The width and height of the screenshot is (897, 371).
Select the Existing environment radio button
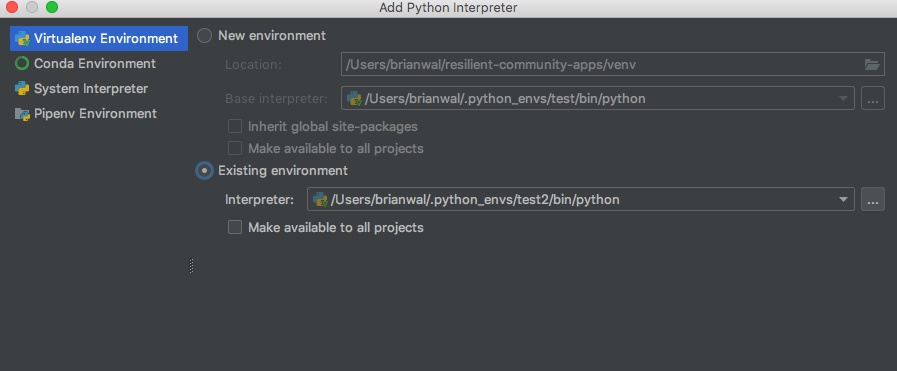point(204,170)
